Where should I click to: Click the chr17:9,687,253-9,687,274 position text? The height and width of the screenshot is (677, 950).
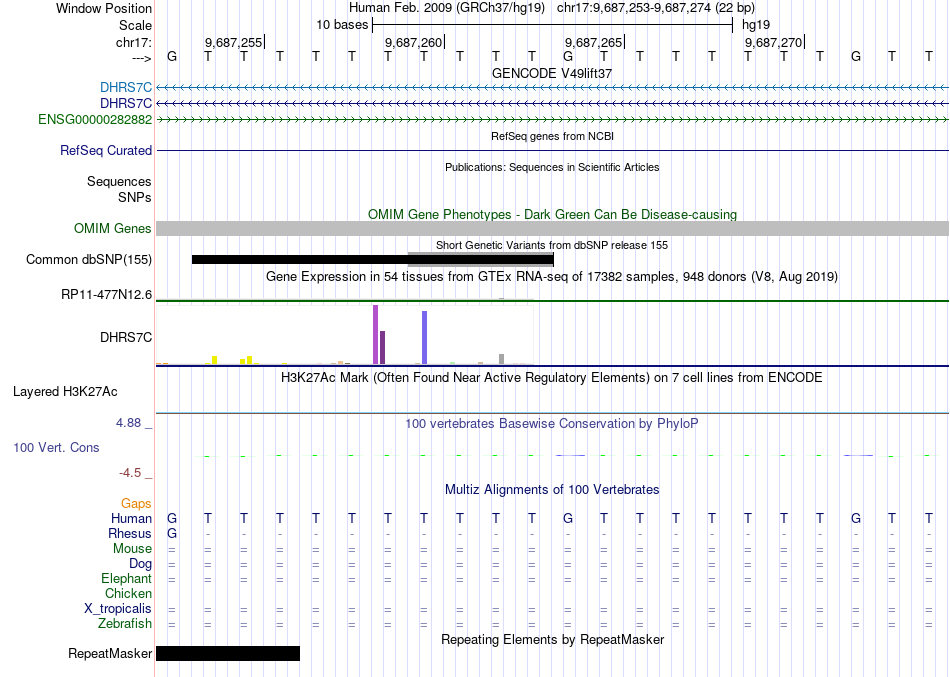pos(656,8)
